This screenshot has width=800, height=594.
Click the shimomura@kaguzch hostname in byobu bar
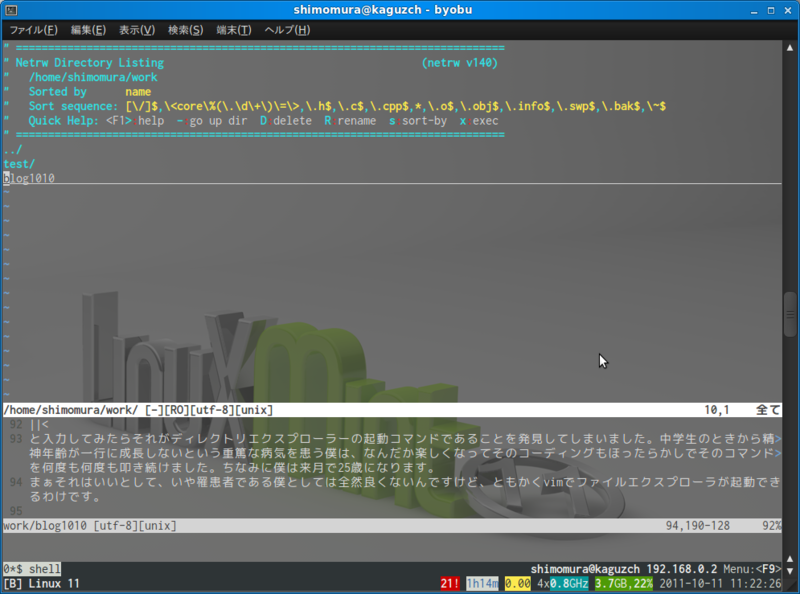pos(585,568)
